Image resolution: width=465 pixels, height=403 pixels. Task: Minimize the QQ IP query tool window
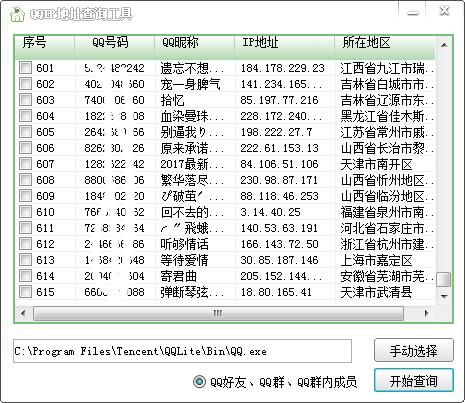coord(413,13)
